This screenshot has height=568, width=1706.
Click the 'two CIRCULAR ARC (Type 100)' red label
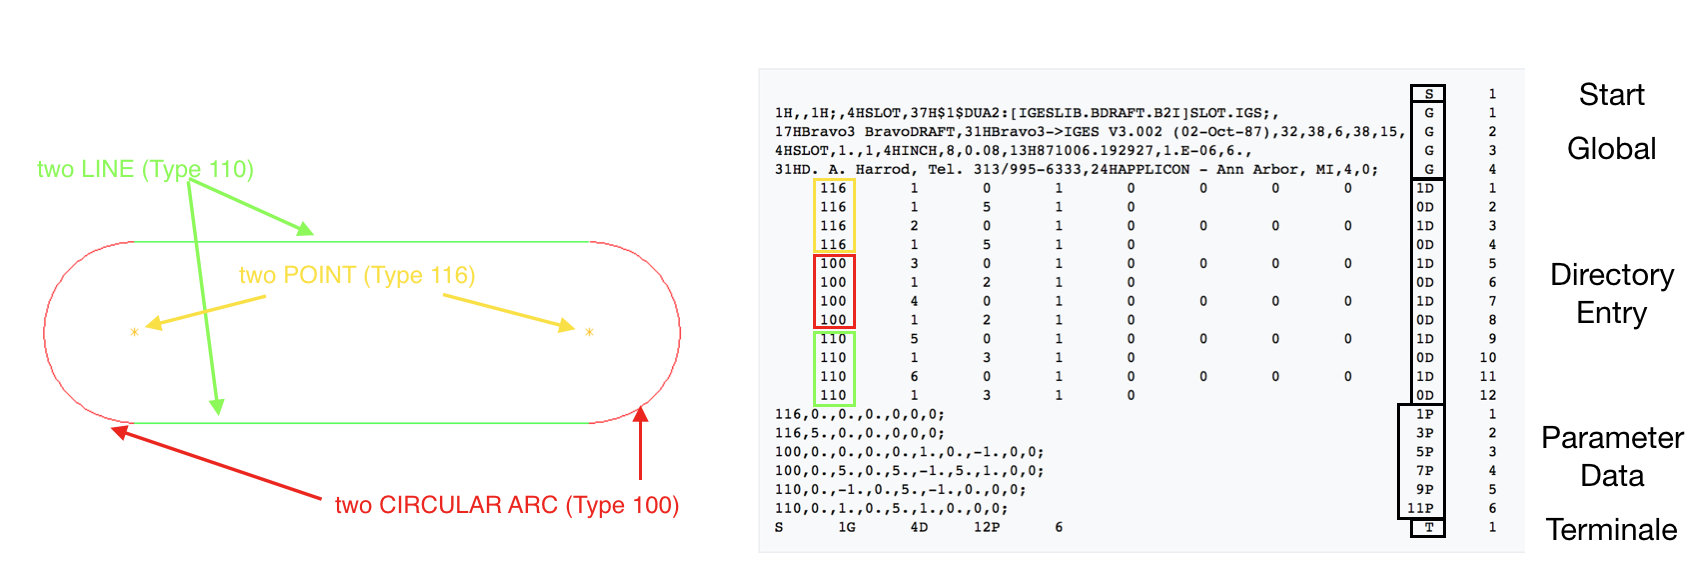(506, 505)
